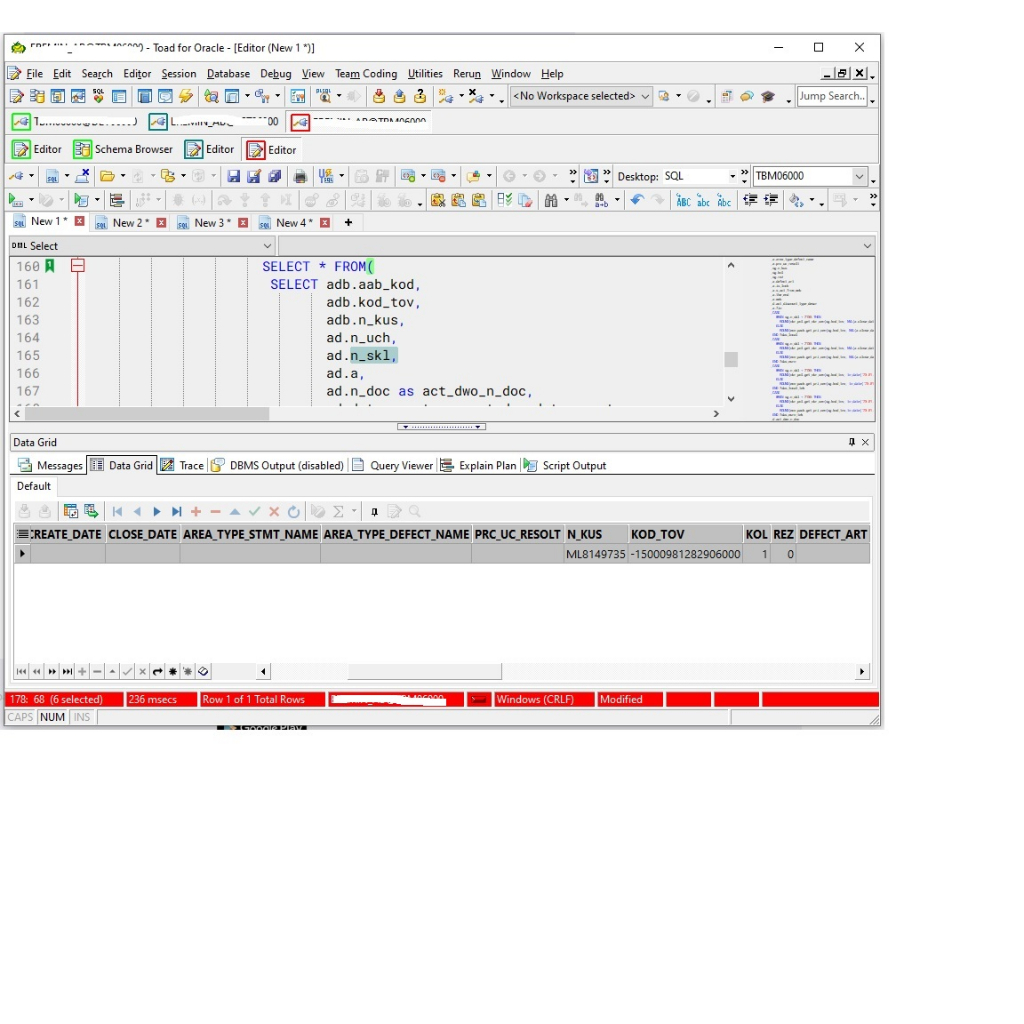This screenshot has height=1024, width=1024.
Task: Click the editor vertical scrollbar thumb
Action: 731,359
